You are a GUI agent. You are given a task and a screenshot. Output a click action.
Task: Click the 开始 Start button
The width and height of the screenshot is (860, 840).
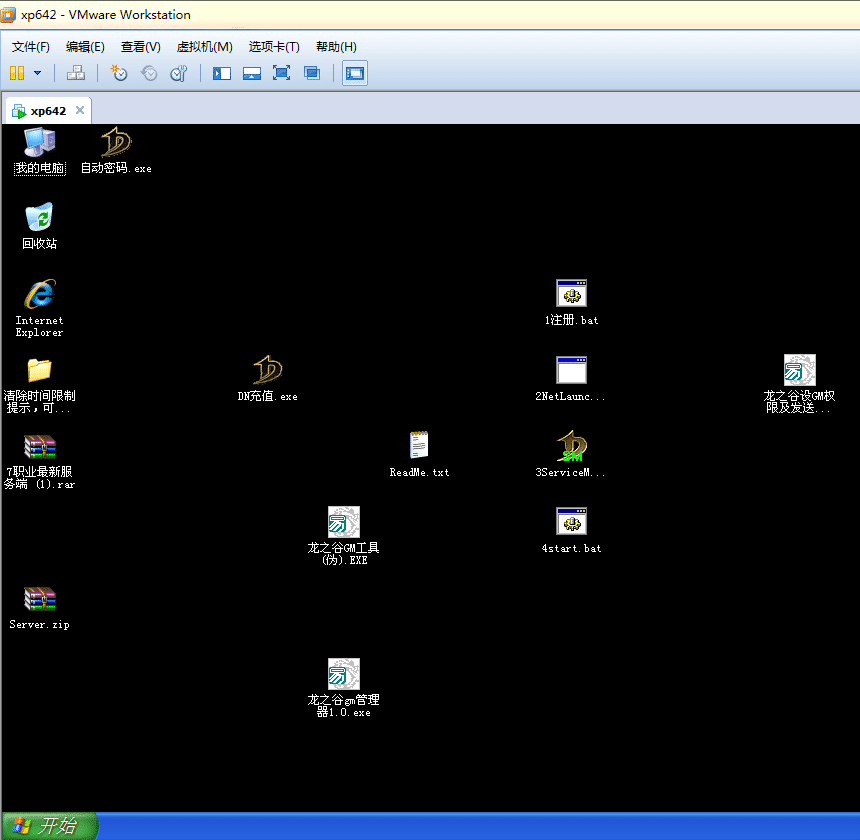(50, 826)
